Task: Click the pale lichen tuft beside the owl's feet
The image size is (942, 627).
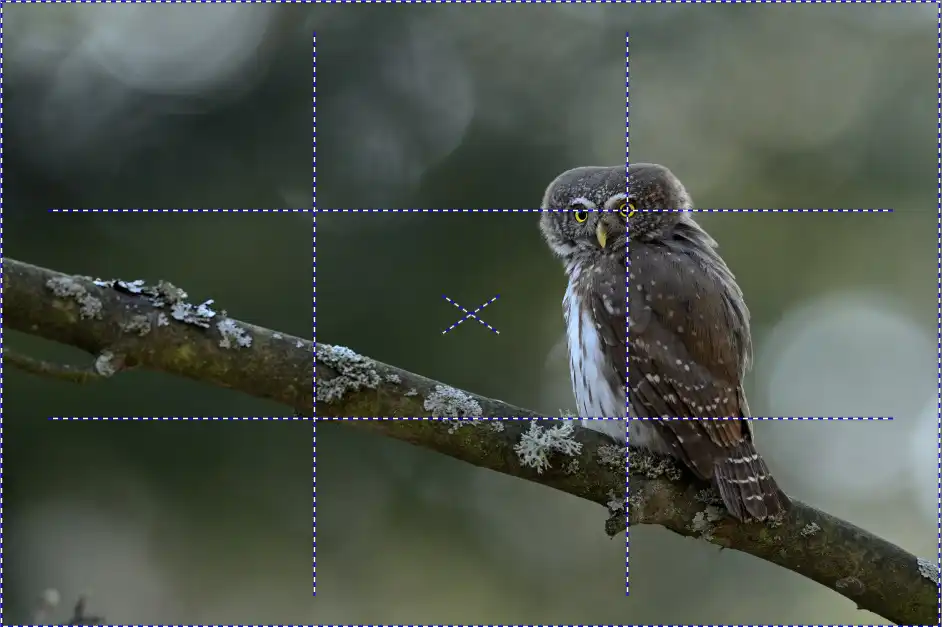Action: pyautogui.click(x=545, y=443)
